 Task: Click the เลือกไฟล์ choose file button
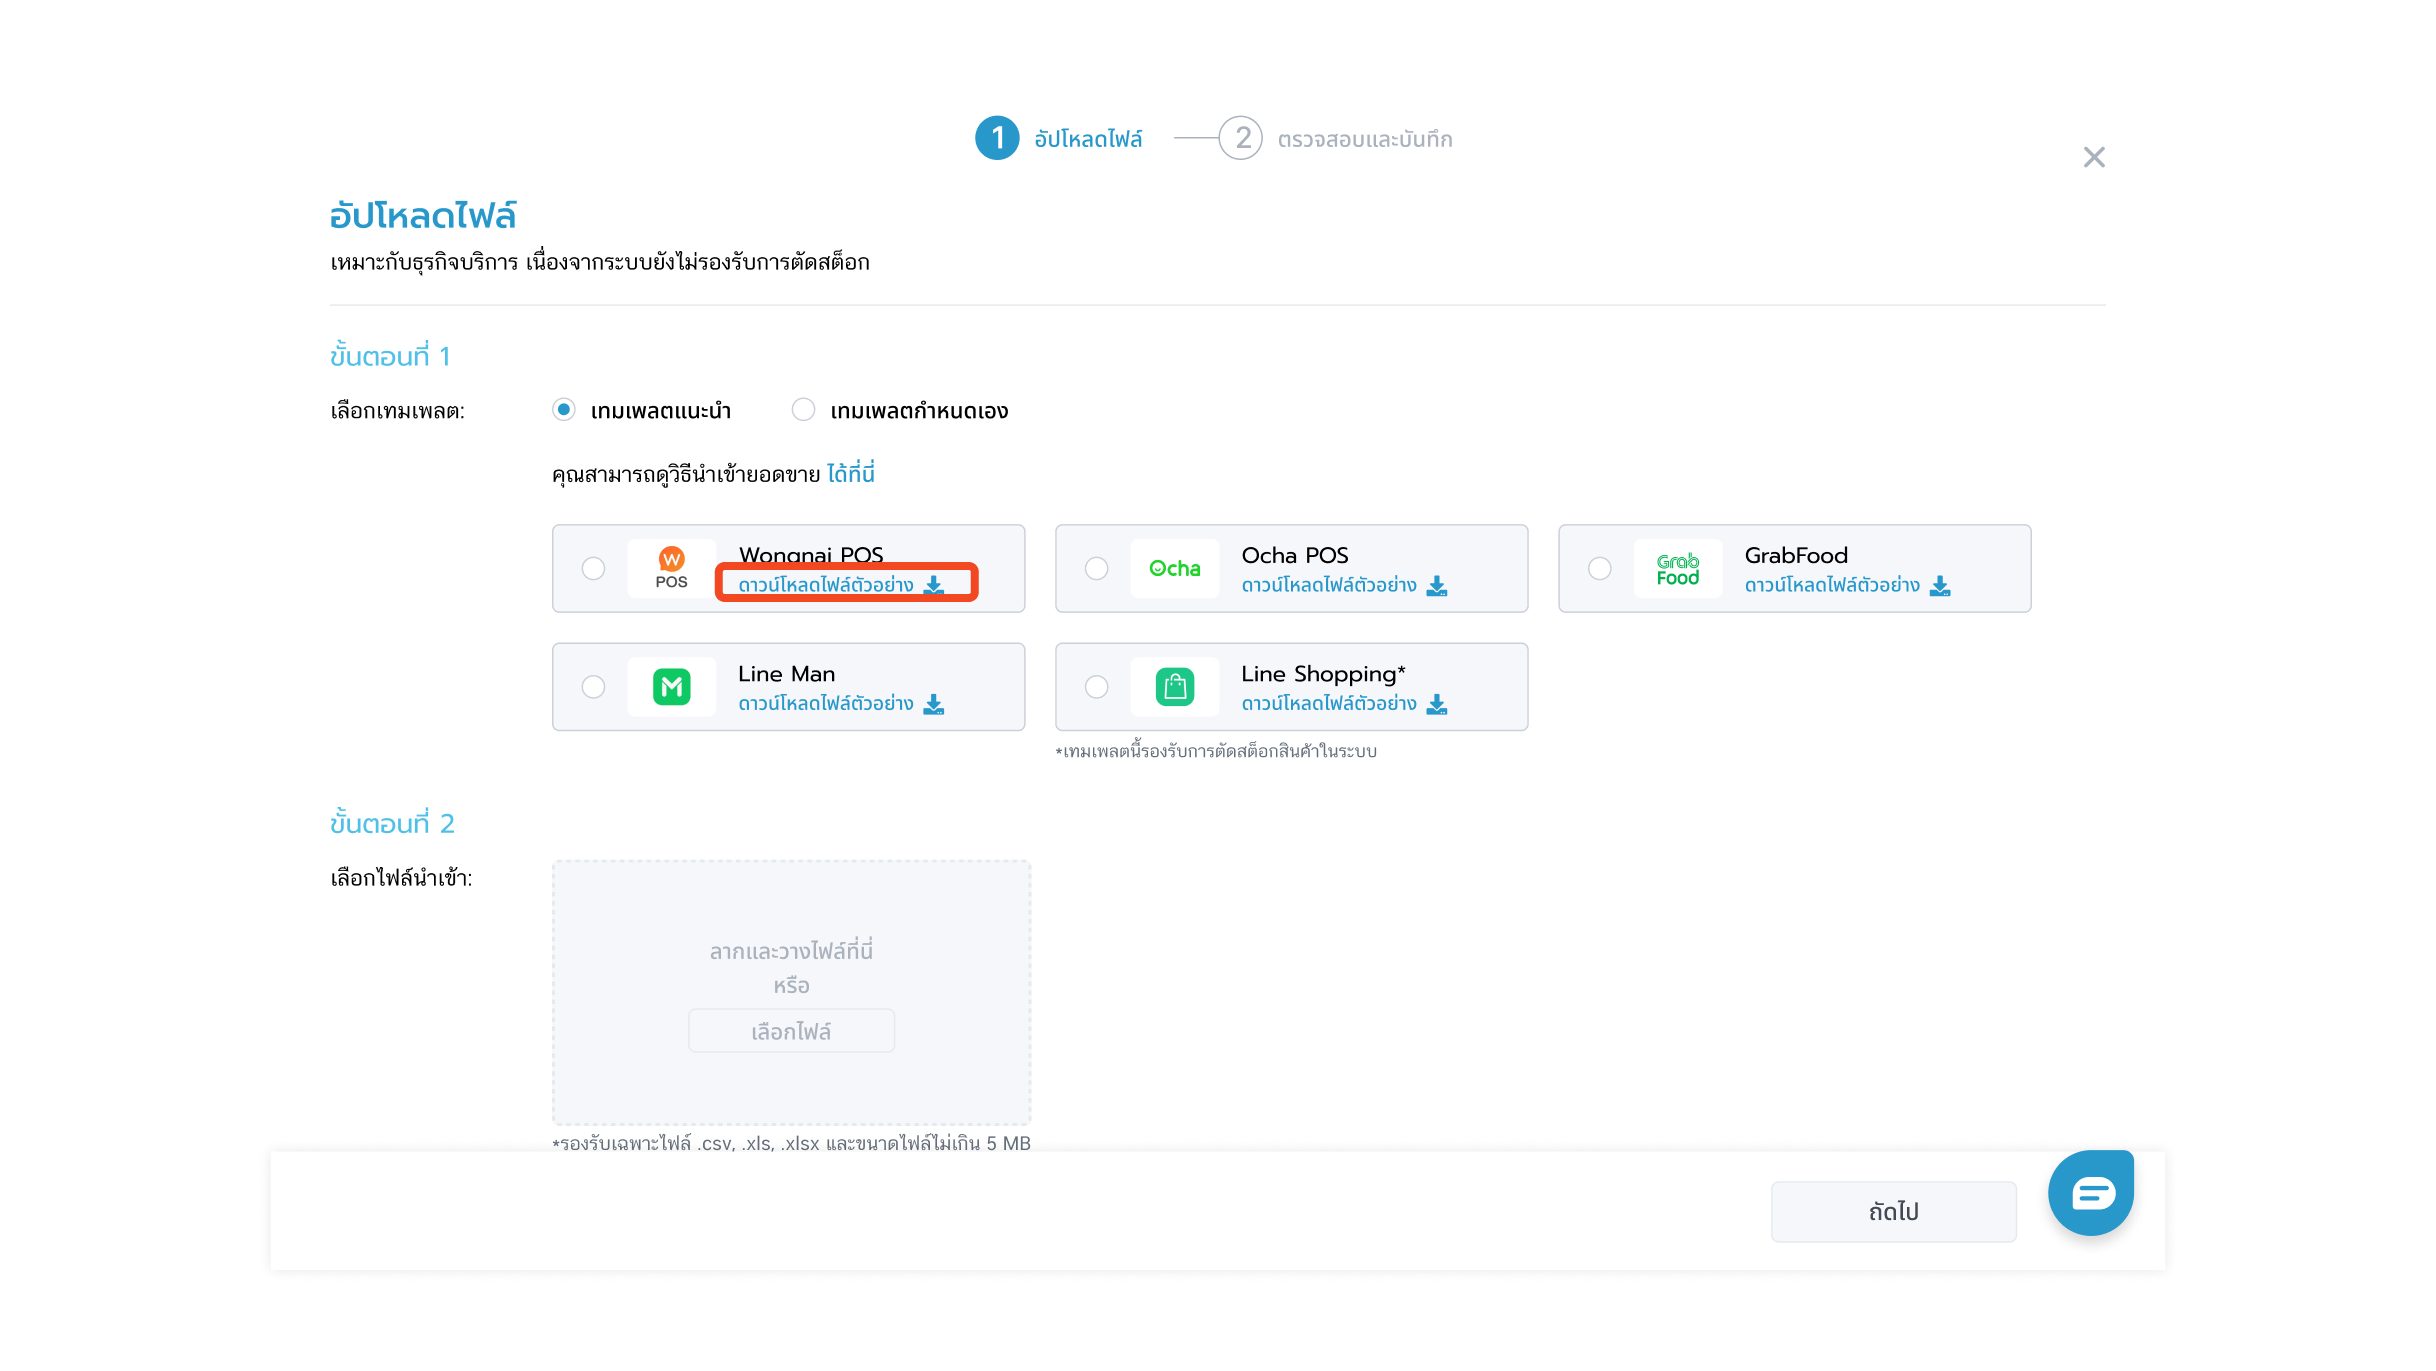(x=791, y=1031)
